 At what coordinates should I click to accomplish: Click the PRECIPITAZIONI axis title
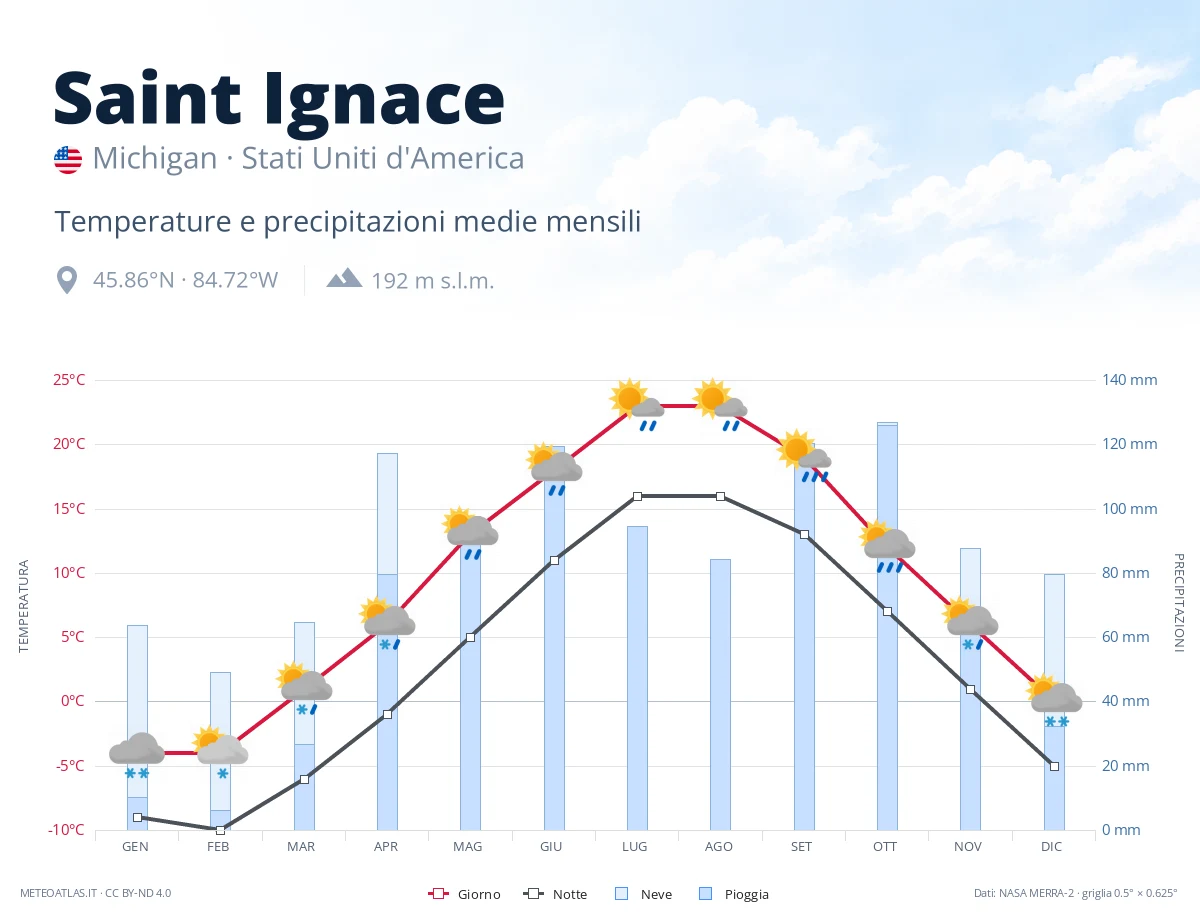(1178, 603)
